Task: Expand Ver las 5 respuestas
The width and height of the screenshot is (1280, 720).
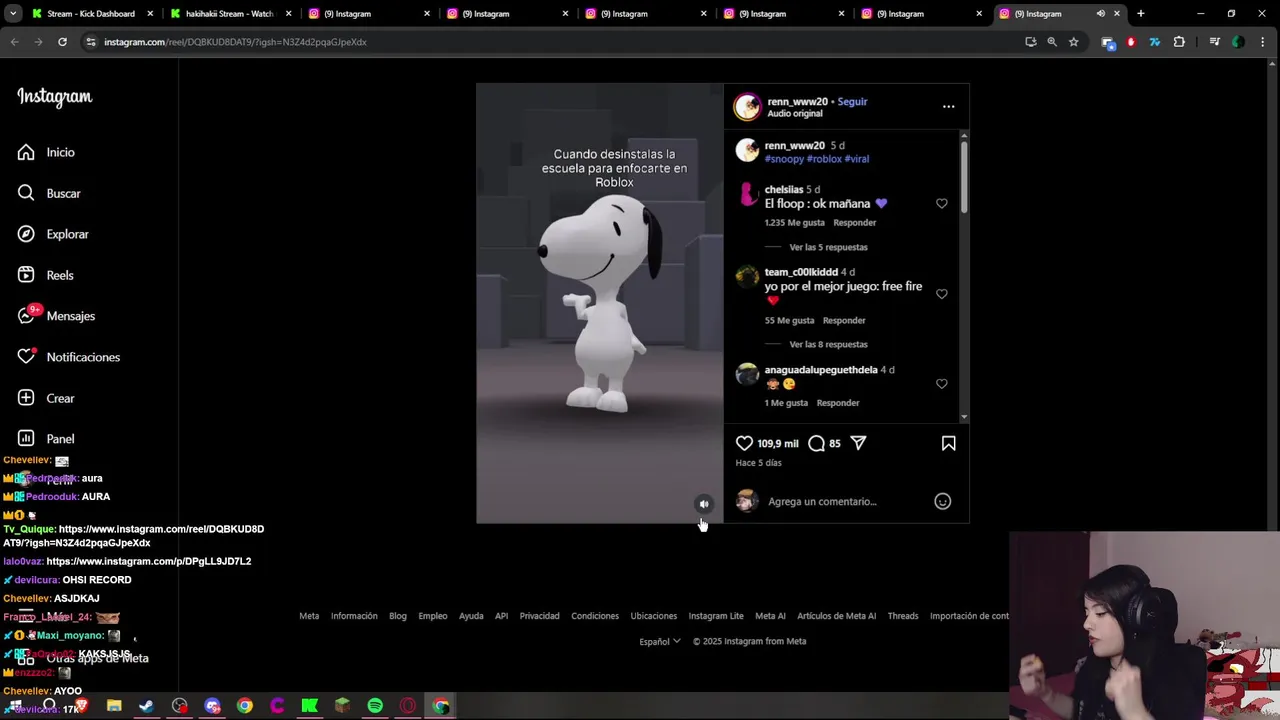Action: (828, 247)
